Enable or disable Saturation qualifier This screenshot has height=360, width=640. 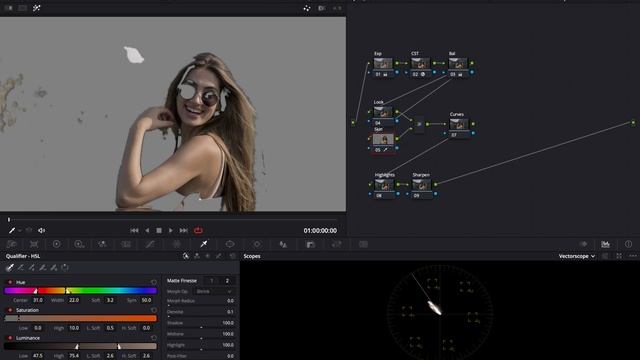[10, 310]
